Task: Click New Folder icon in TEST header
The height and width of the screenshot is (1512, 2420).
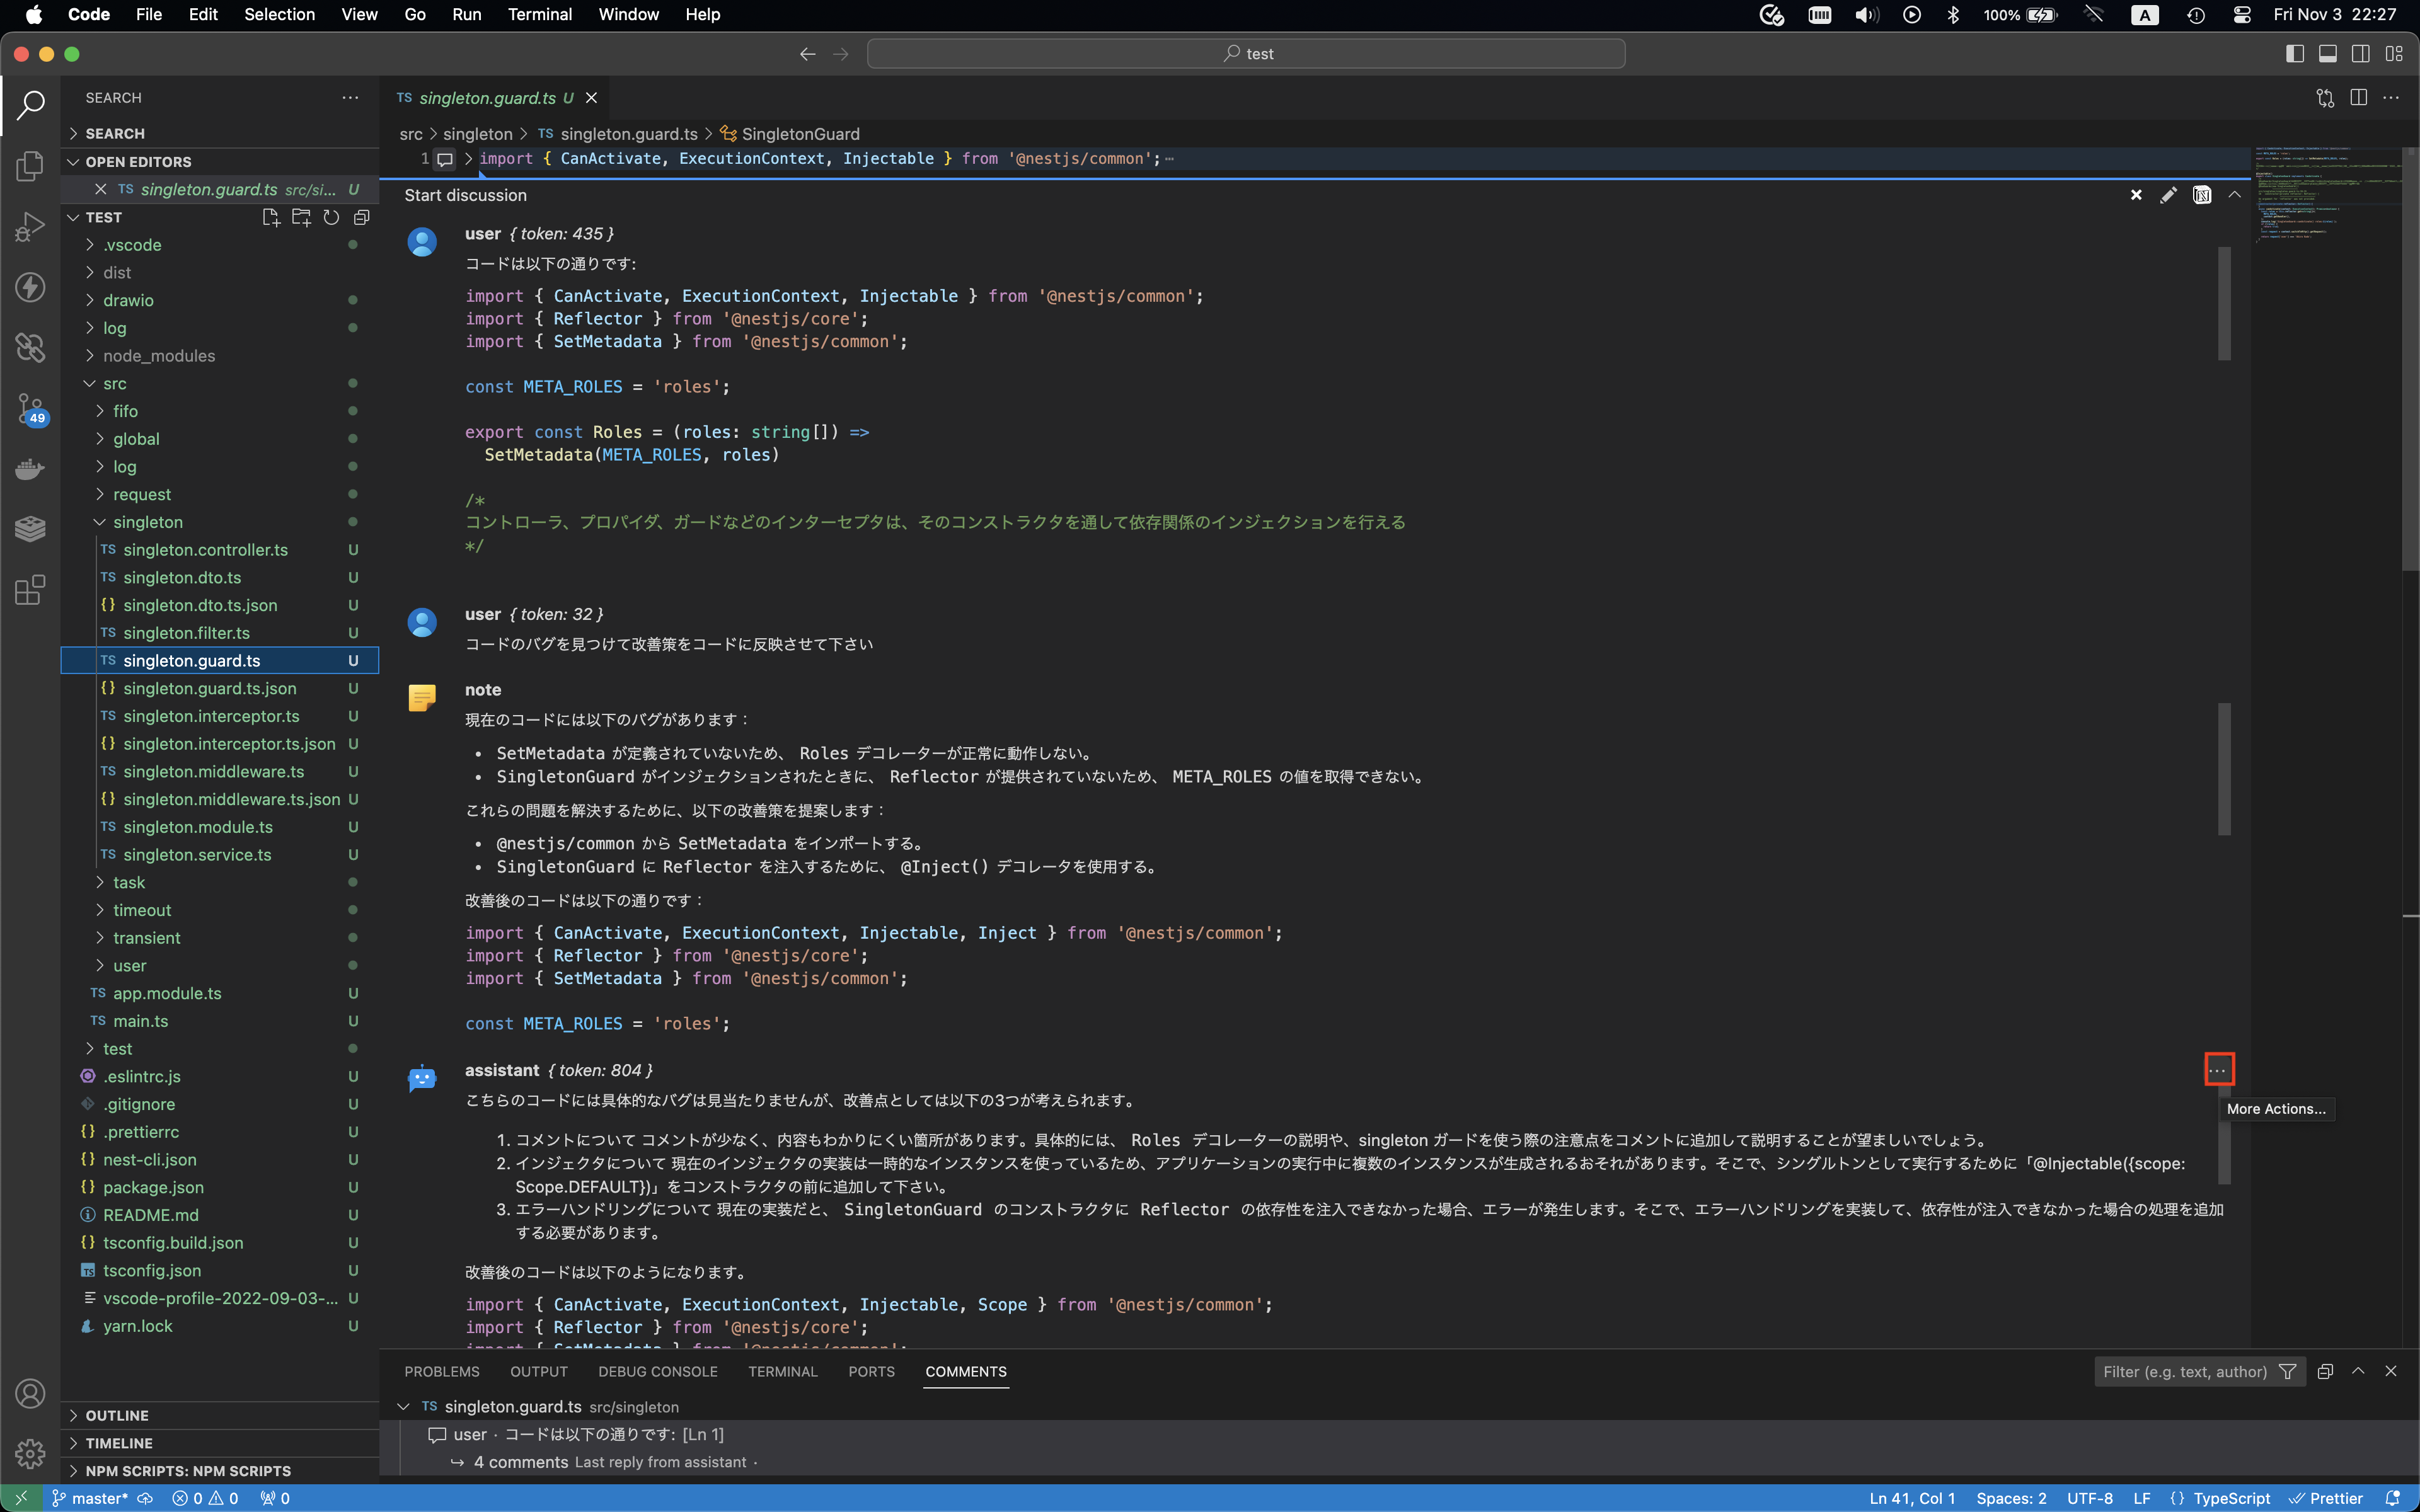Action: click(x=301, y=217)
